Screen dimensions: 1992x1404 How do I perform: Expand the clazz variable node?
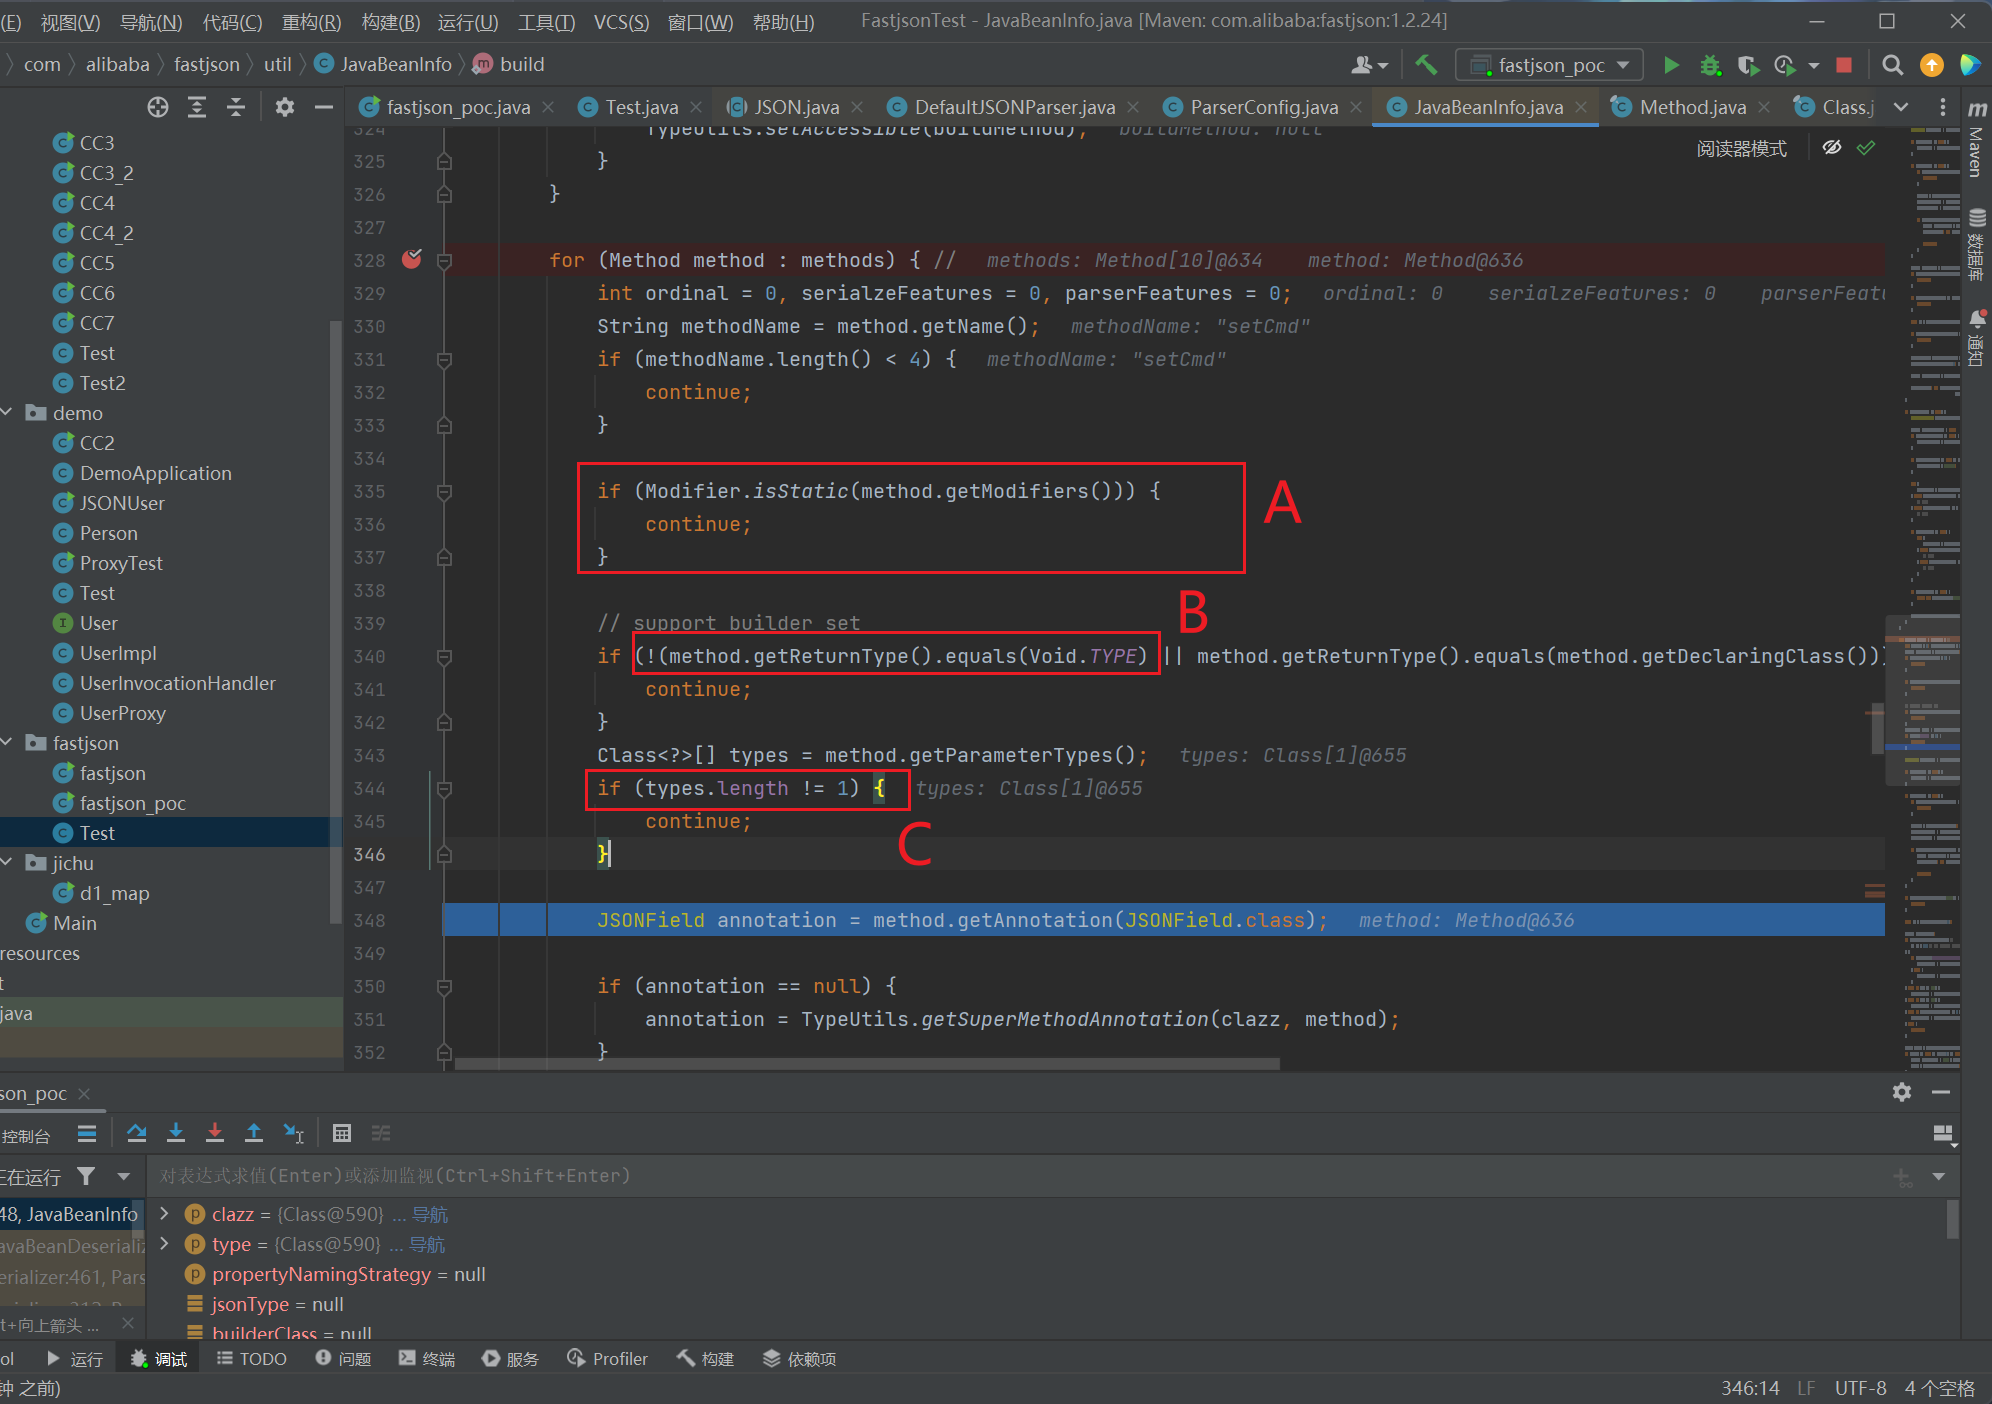point(165,1214)
